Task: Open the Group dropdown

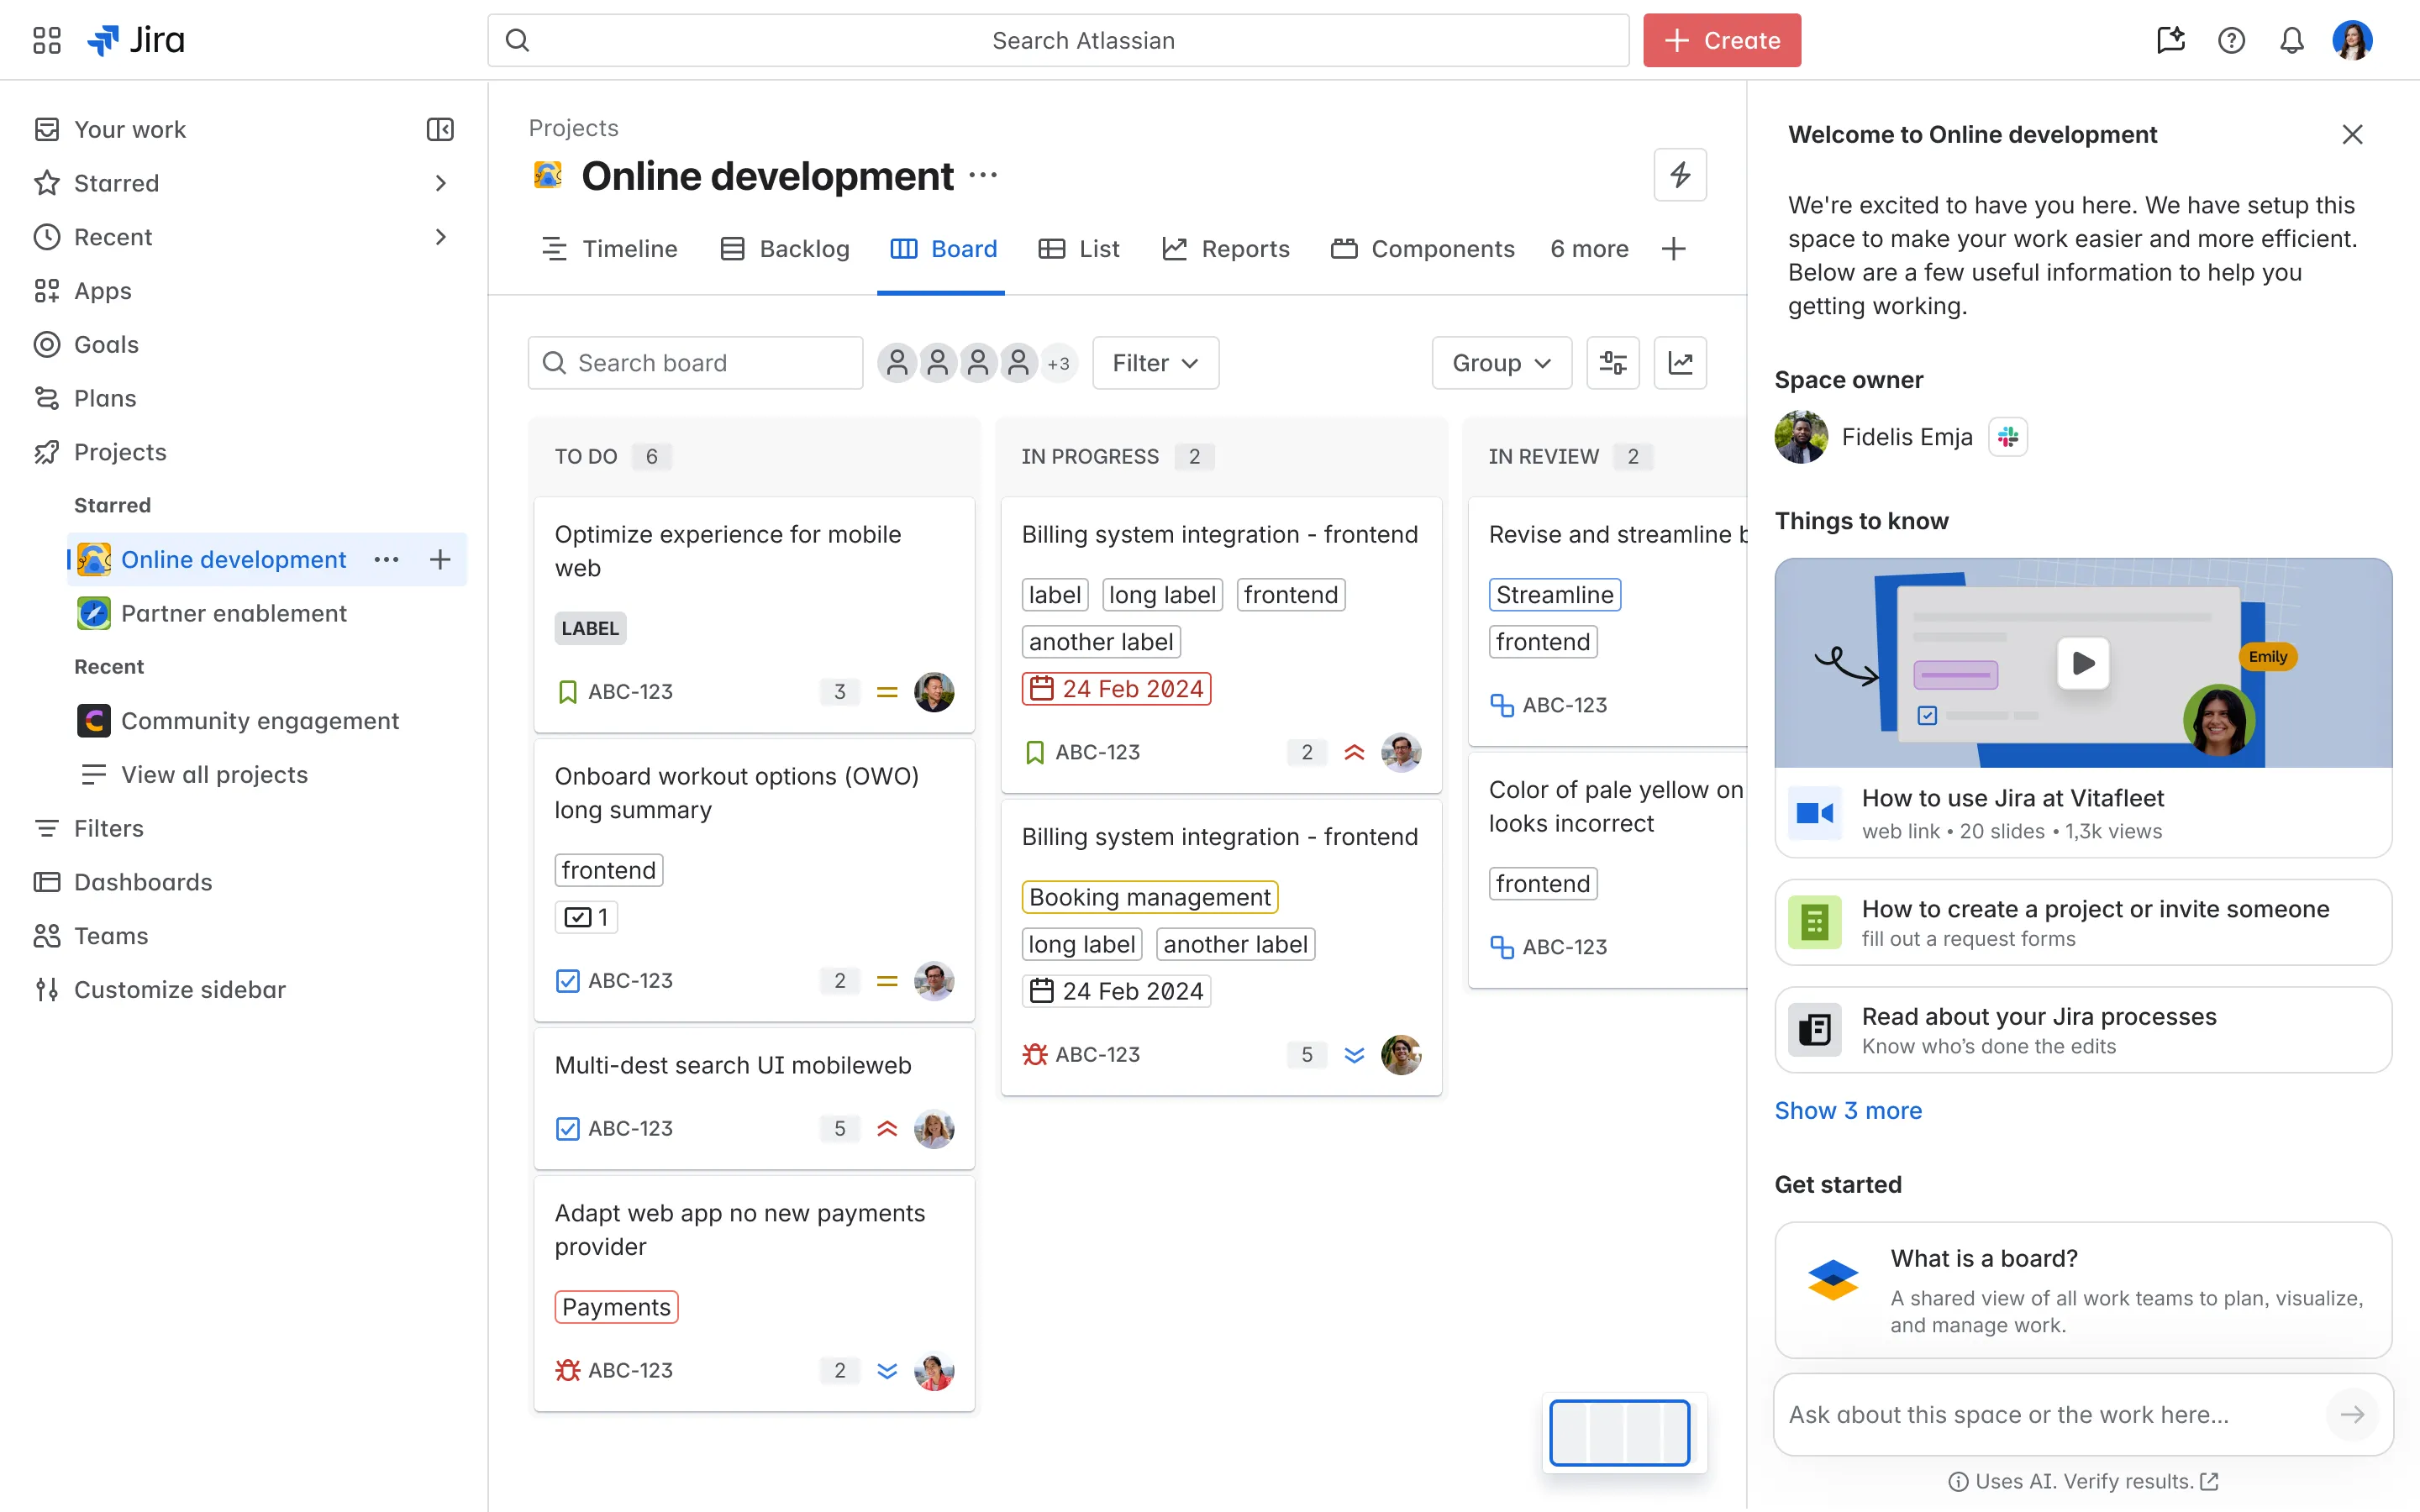Action: (x=1501, y=363)
